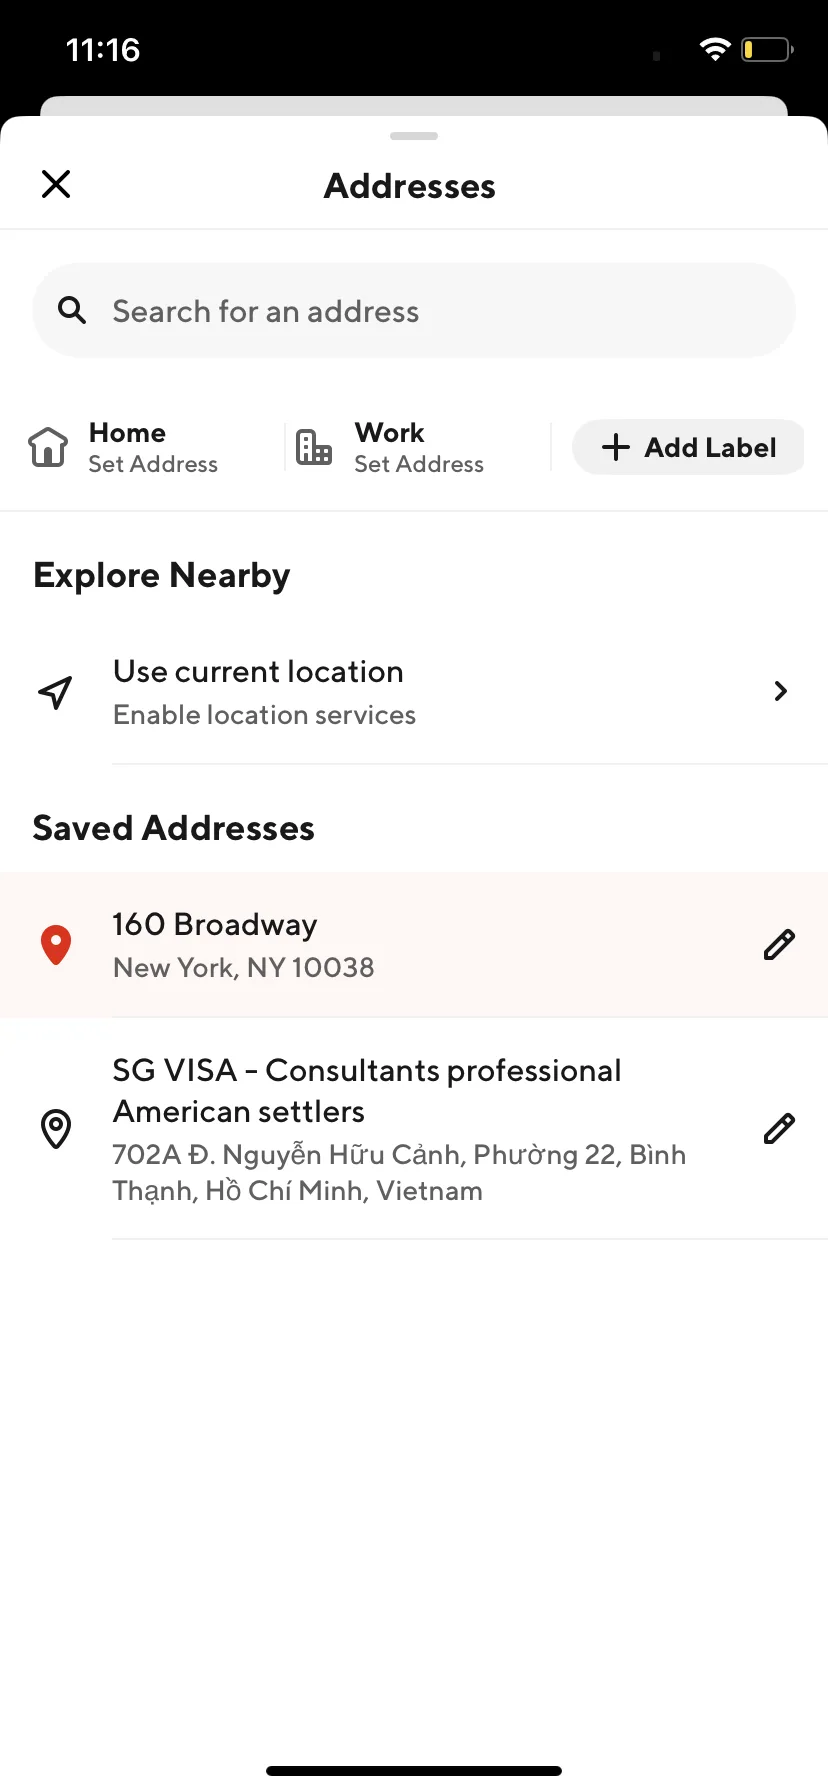Tap Enable location services text
This screenshot has width=828, height=1792.
264,715
